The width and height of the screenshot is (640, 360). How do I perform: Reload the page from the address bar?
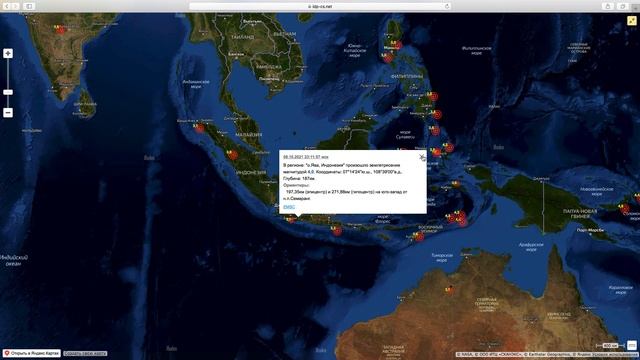click(447, 6)
